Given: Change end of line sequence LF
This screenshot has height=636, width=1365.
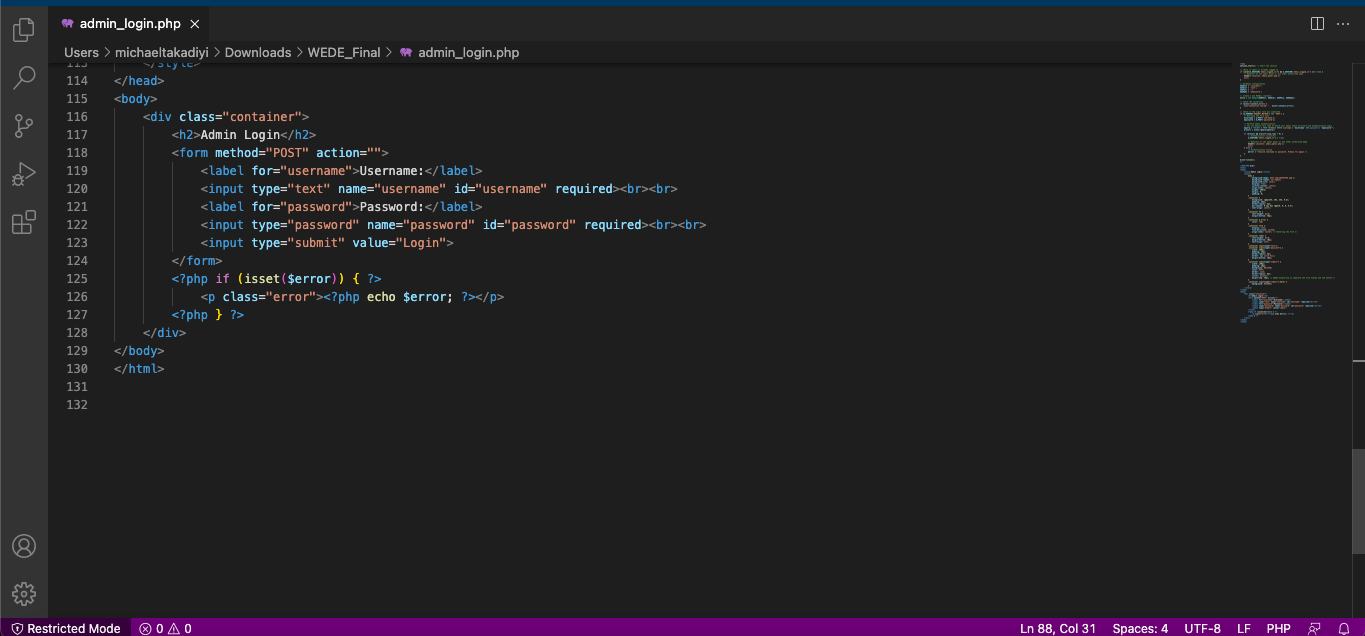Looking at the screenshot, I should [x=1244, y=628].
